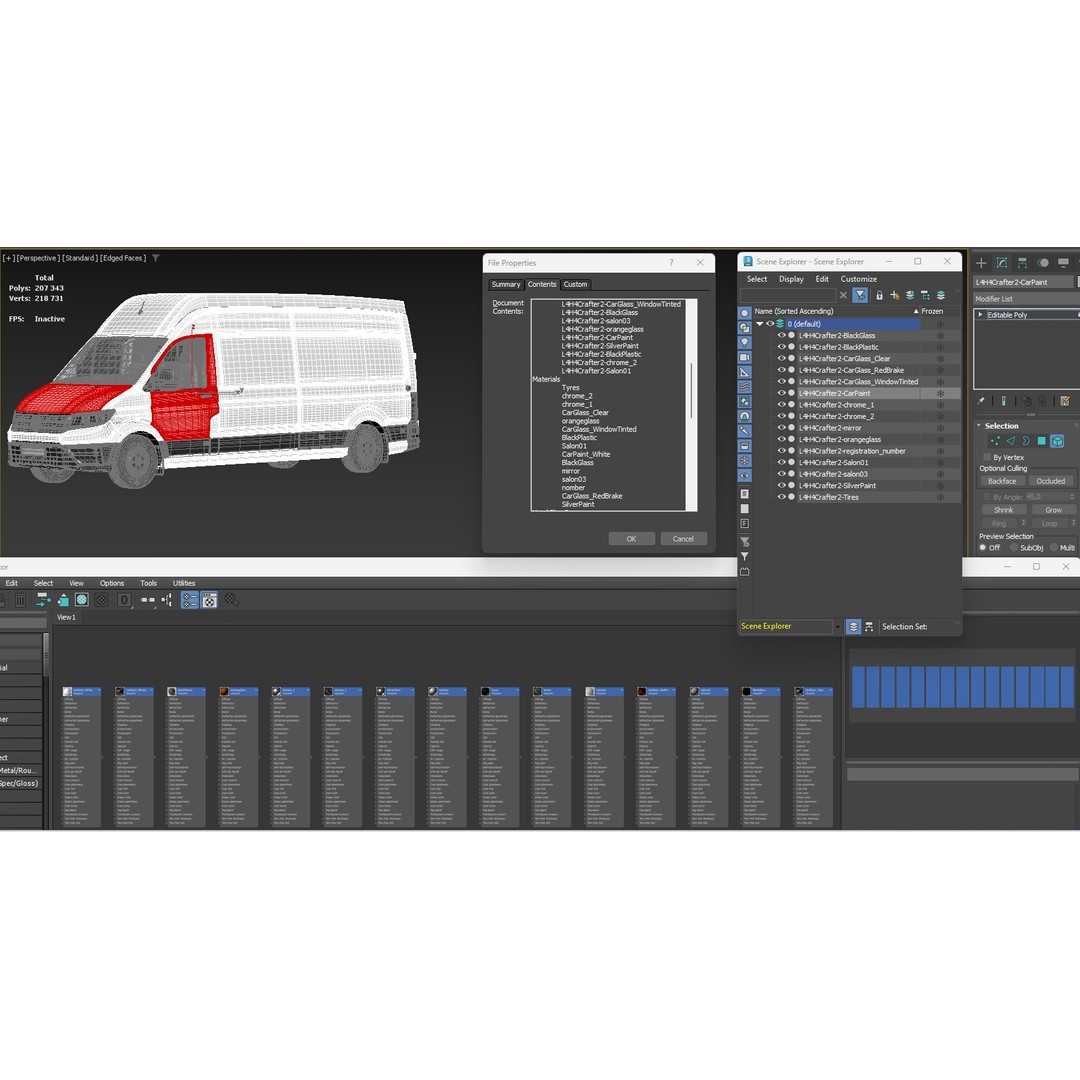This screenshot has height=1080, width=1080.
Task: Hide the L4H4Crafter2-CarPaint object via eye icon
Action: (781, 393)
